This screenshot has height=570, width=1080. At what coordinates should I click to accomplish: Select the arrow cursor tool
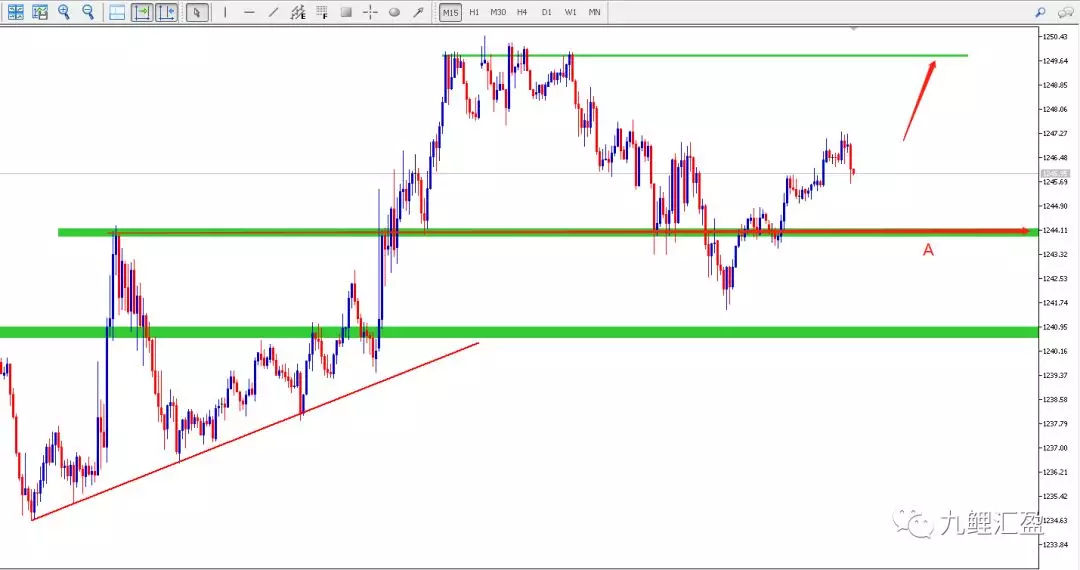pos(197,12)
